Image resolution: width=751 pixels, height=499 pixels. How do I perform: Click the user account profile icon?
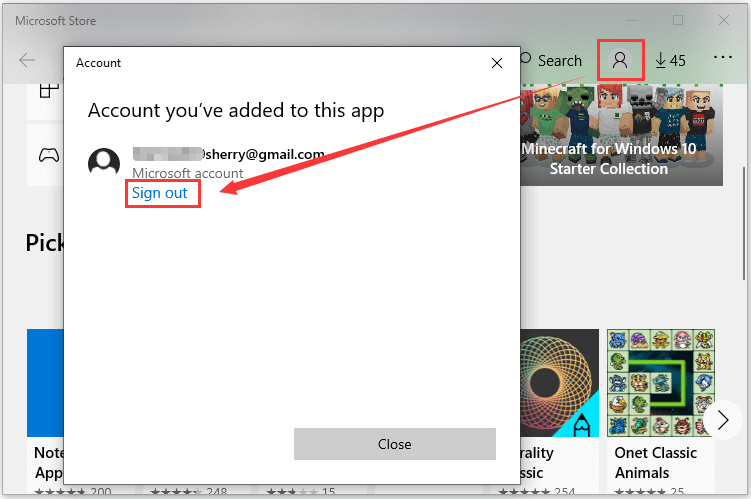click(620, 60)
